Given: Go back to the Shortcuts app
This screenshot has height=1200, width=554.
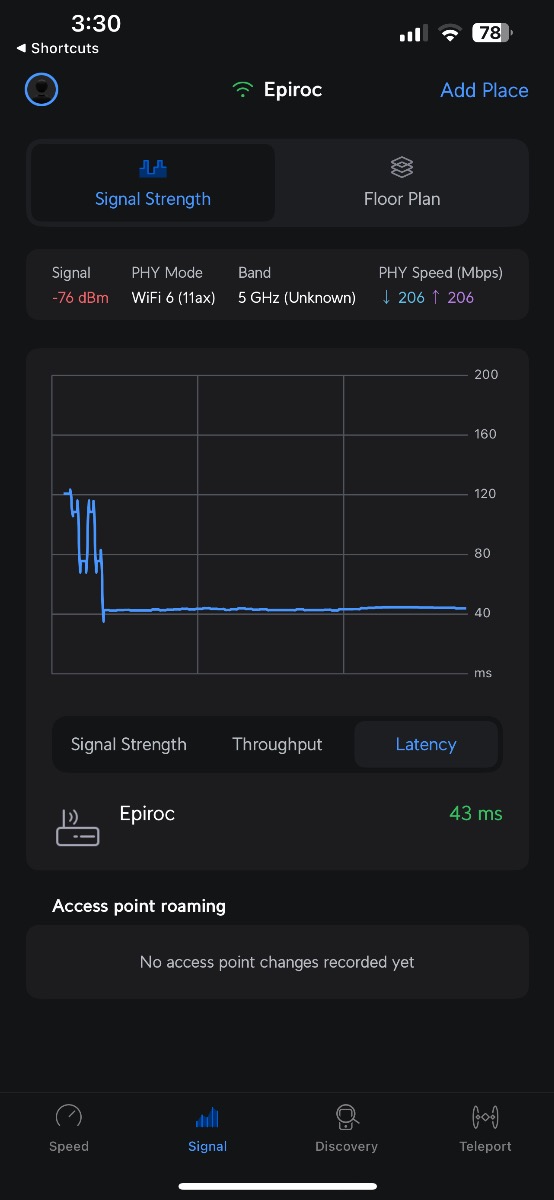Looking at the screenshot, I should click(57, 48).
